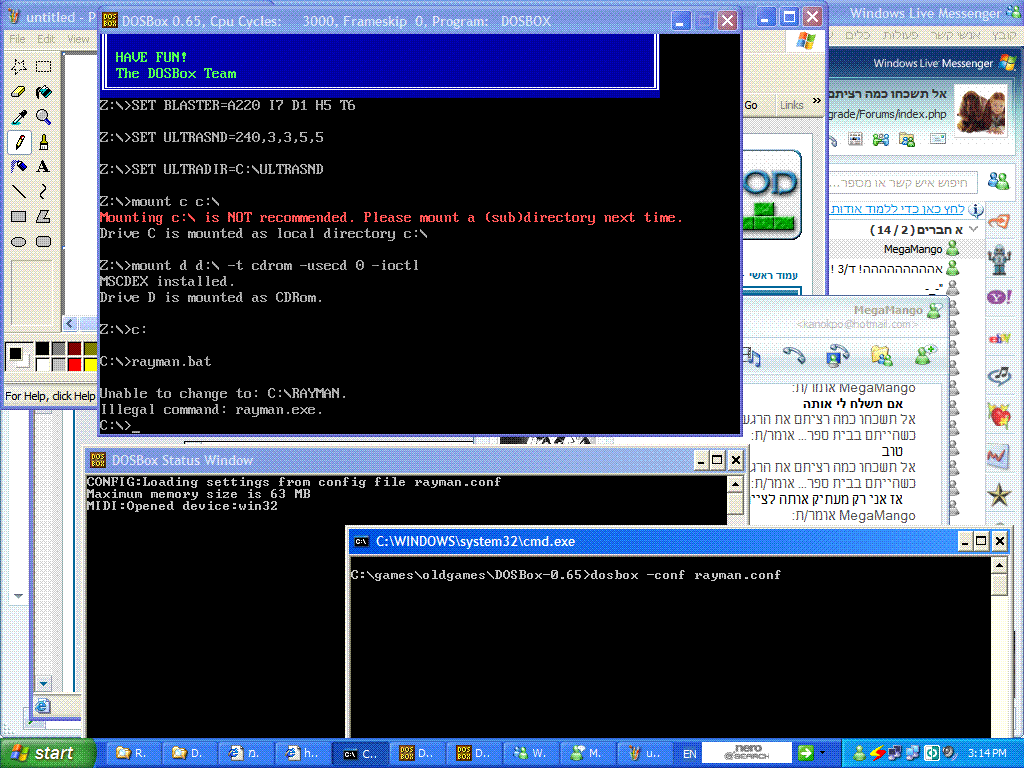
Task: Open the robot tab in Messenger sidebar
Action: click(x=999, y=260)
